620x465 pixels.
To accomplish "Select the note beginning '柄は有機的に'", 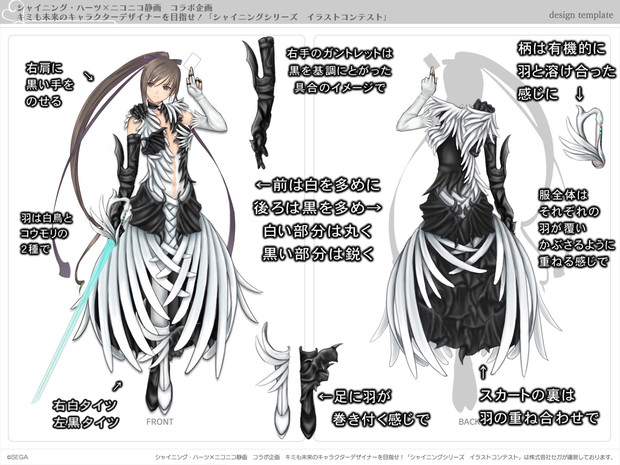I will [566, 71].
